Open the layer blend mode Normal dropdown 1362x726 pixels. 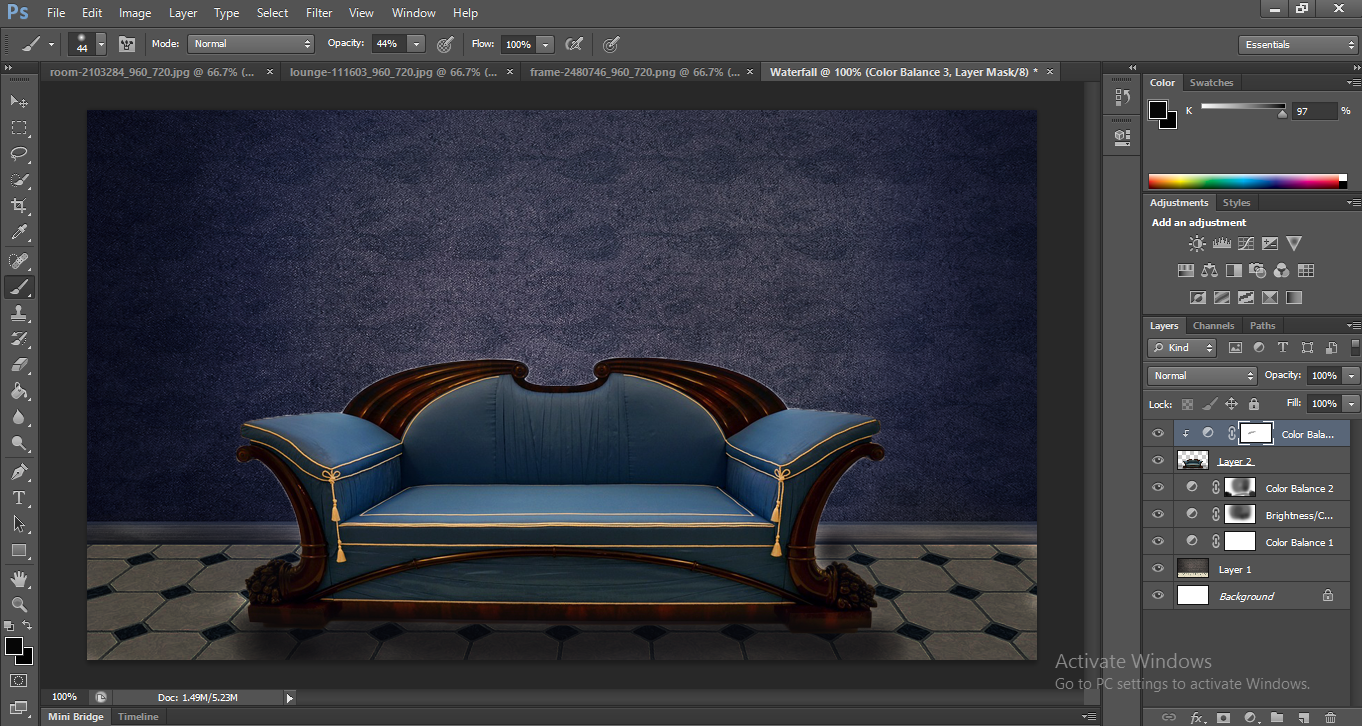[1202, 376]
